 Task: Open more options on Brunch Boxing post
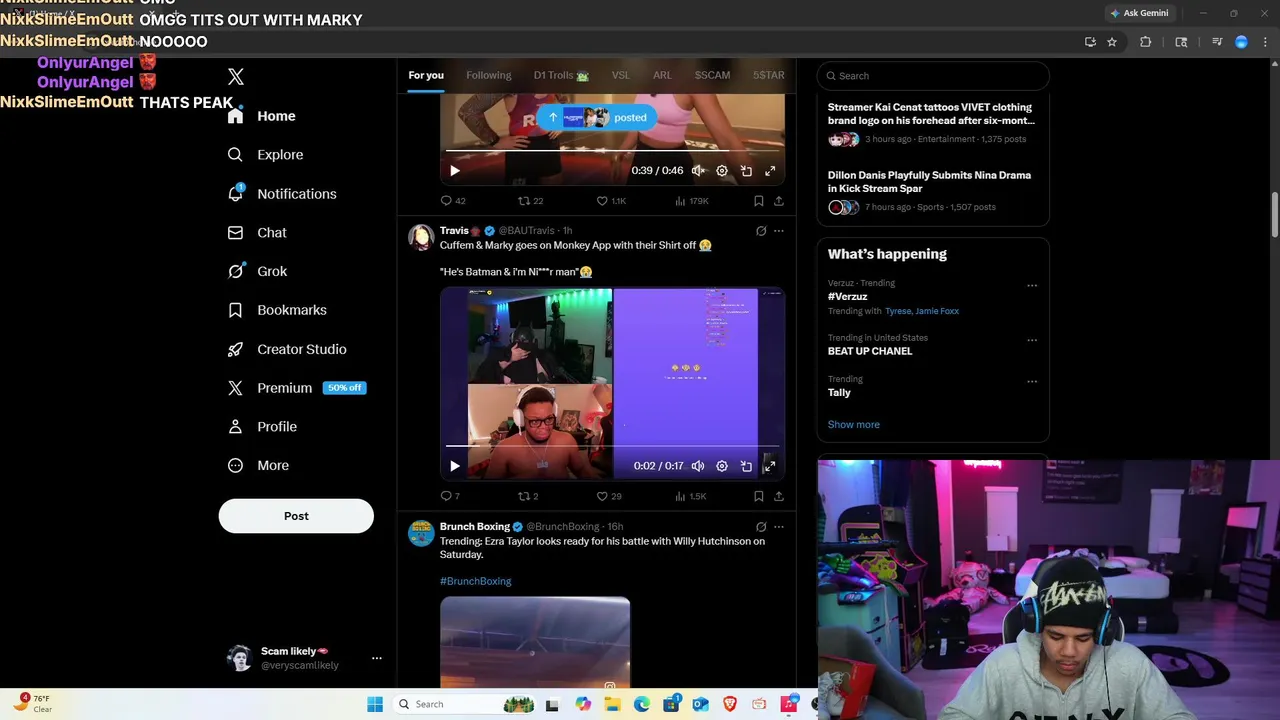point(779,527)
